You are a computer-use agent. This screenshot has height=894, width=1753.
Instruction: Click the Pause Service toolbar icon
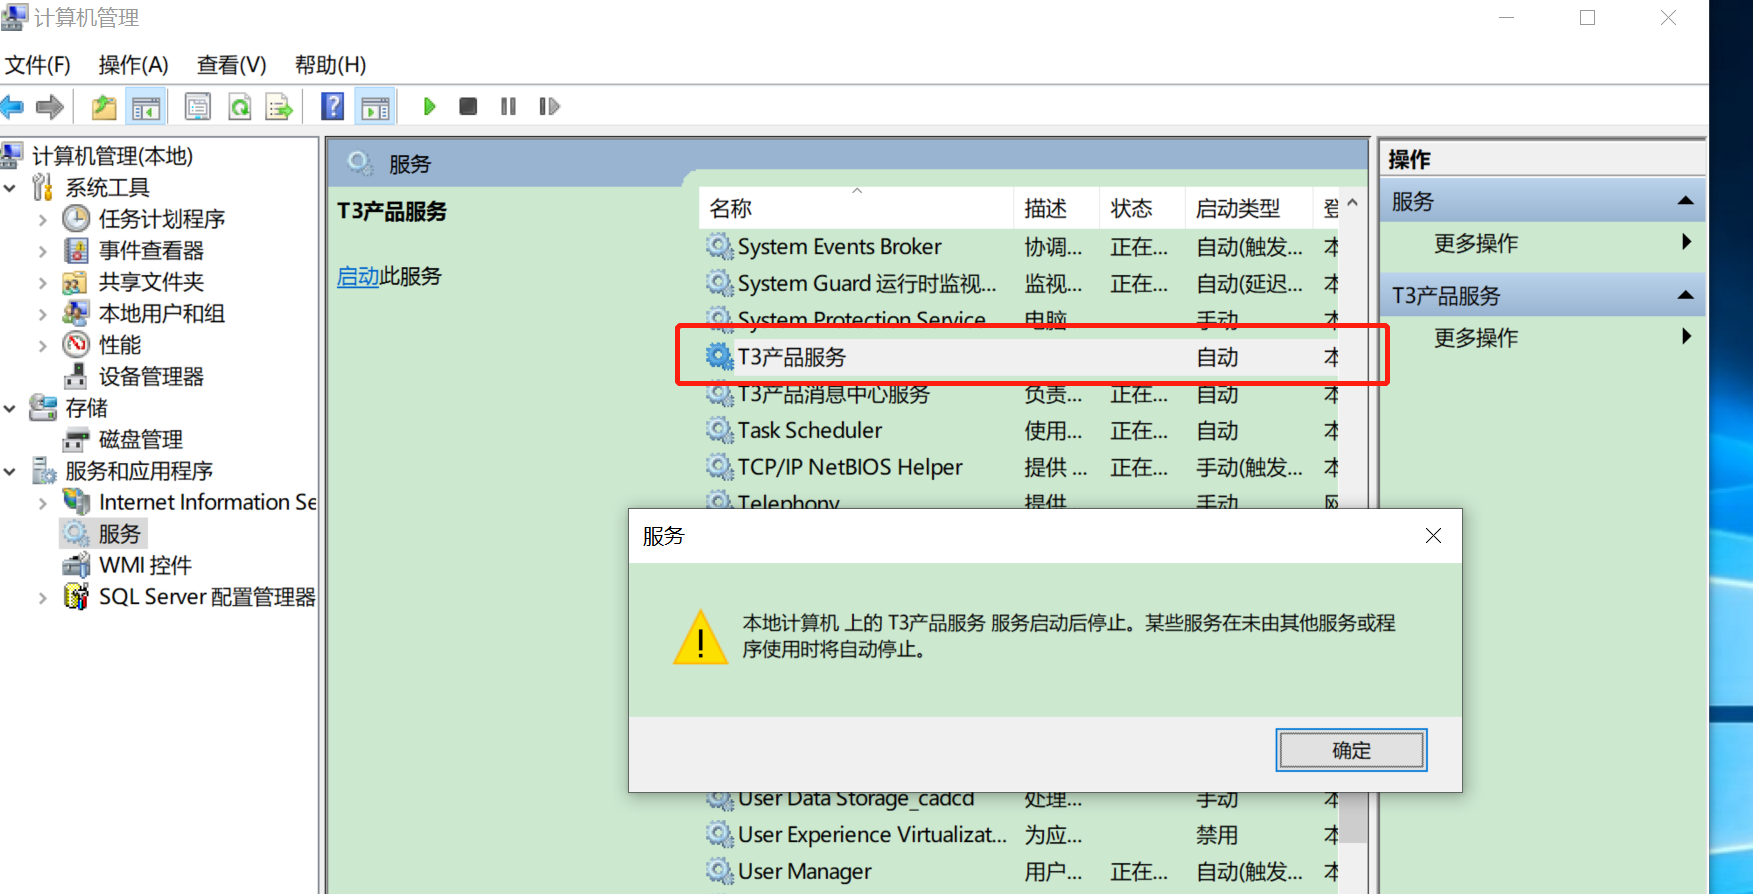(508, 106)
